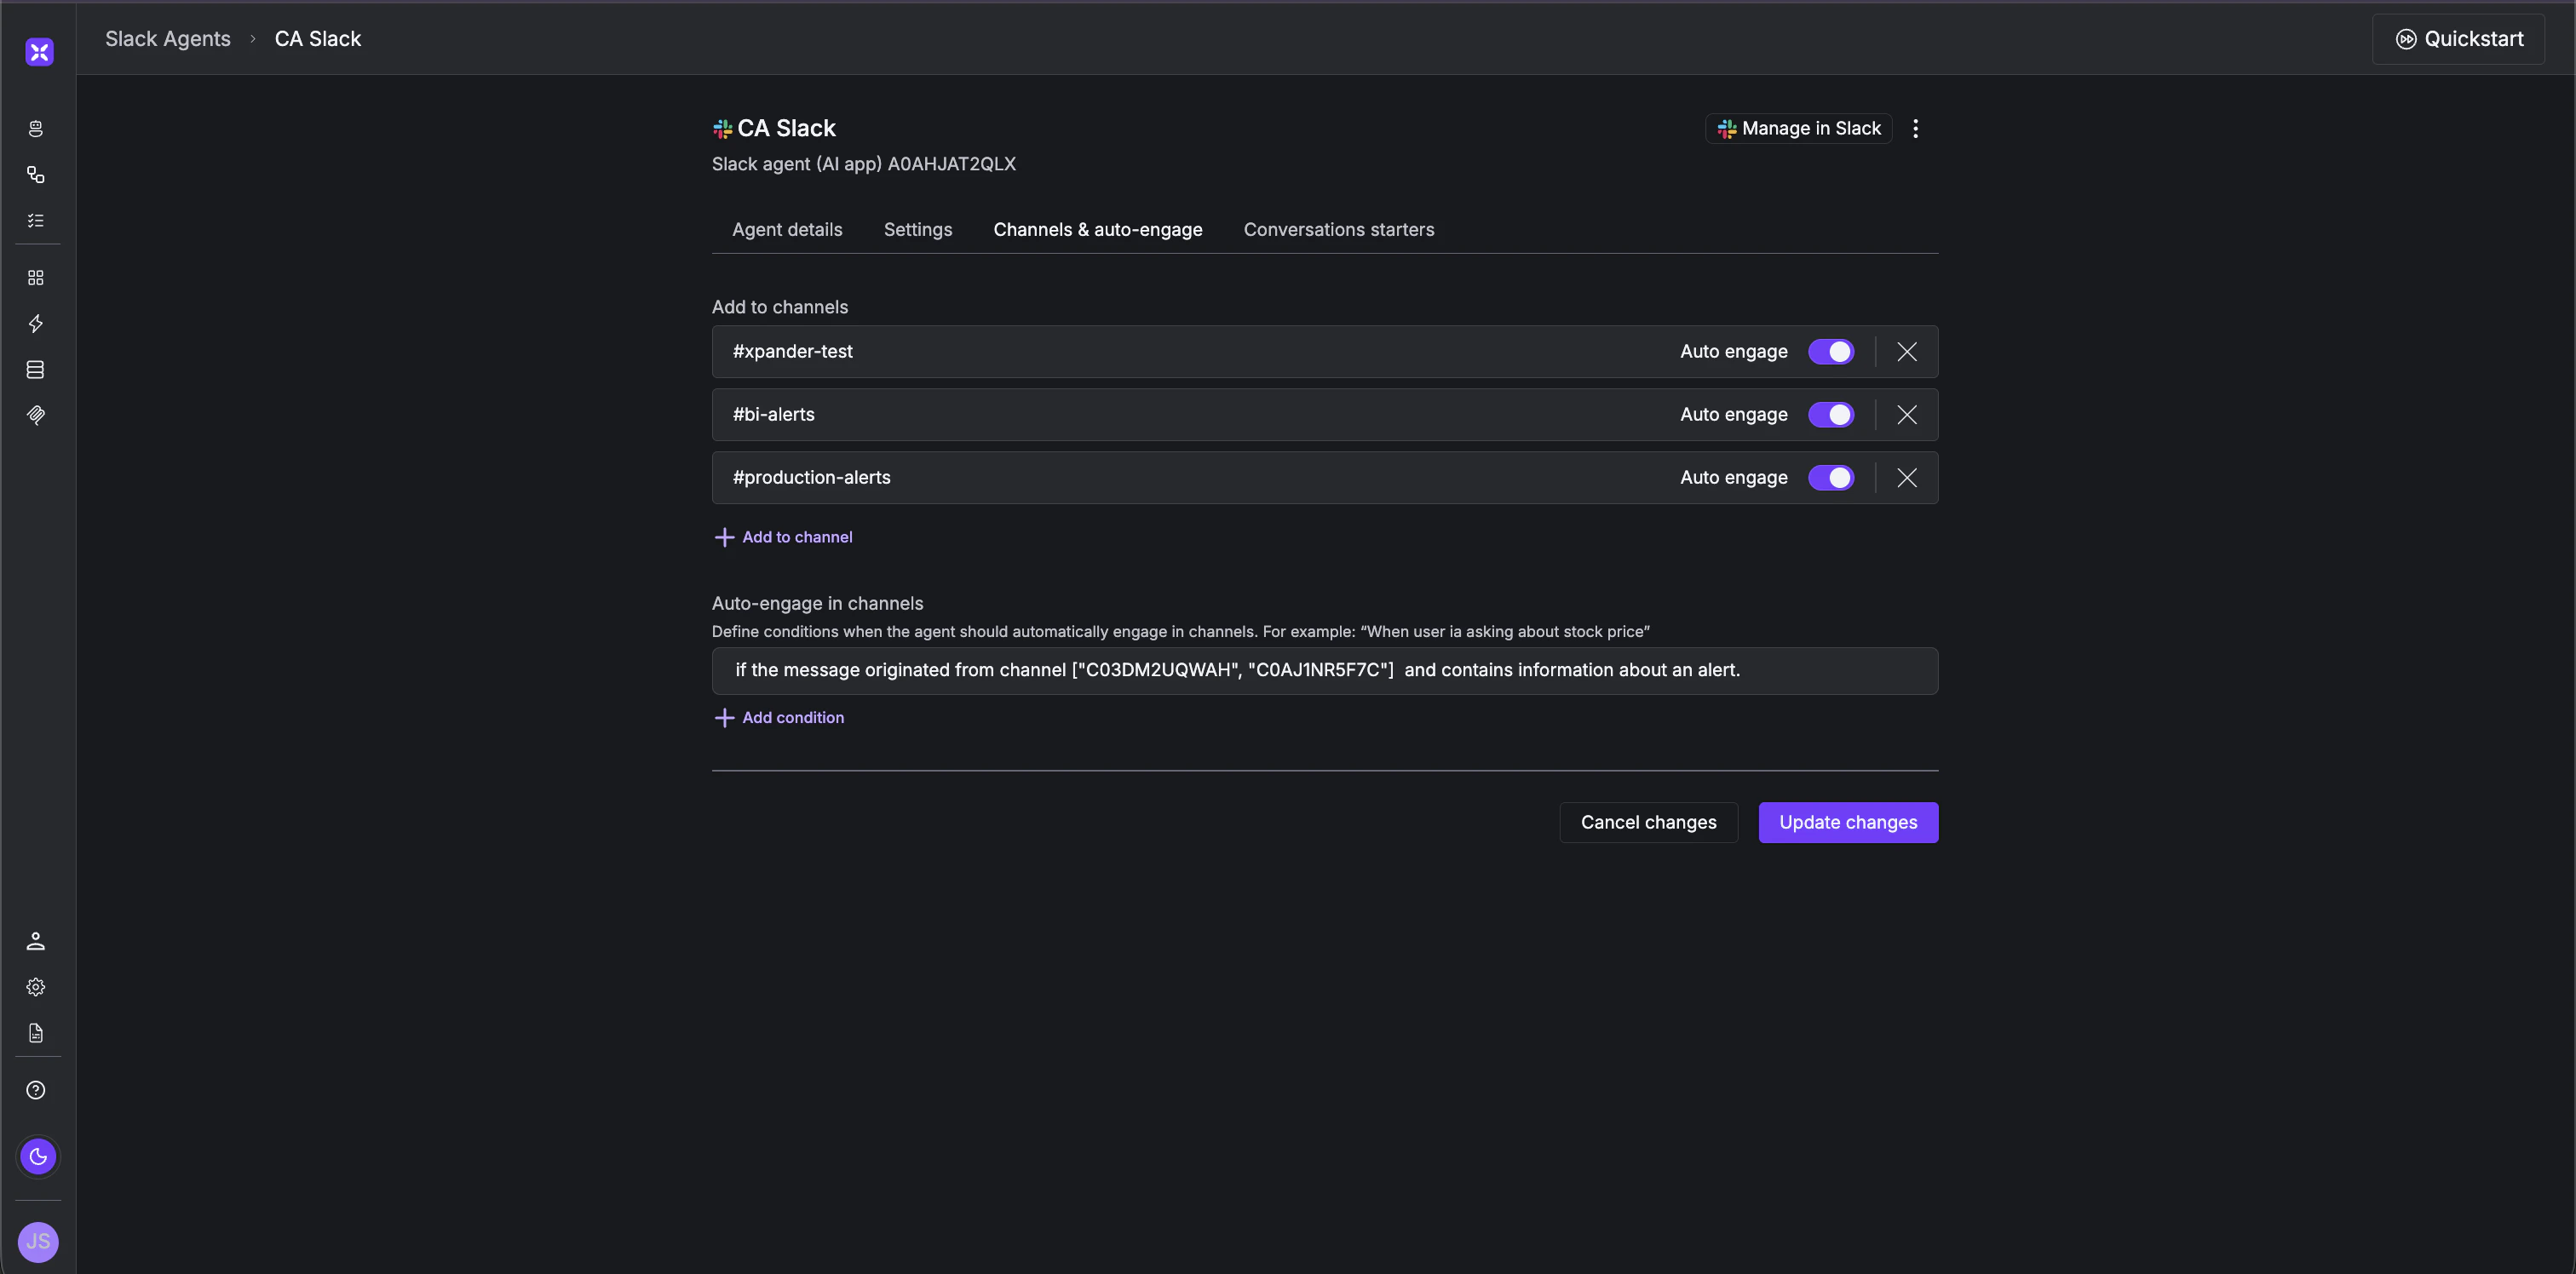Go back to Slack Agents breadcrumb
The height and width of the screenshot is (1274, 2576).
168,39
